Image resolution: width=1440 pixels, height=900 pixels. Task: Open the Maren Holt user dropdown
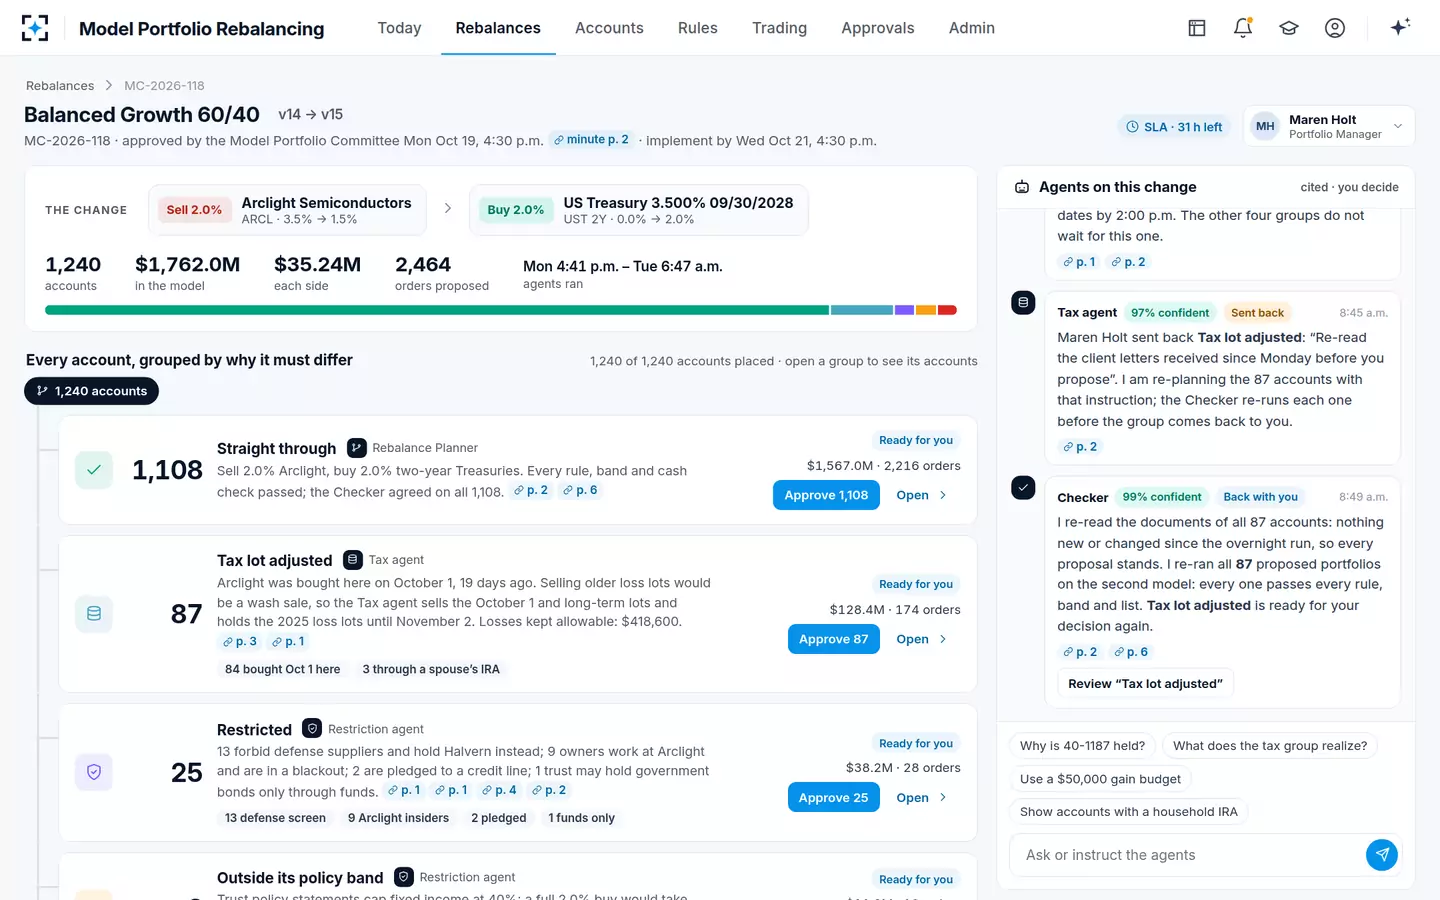(1329, 126)
